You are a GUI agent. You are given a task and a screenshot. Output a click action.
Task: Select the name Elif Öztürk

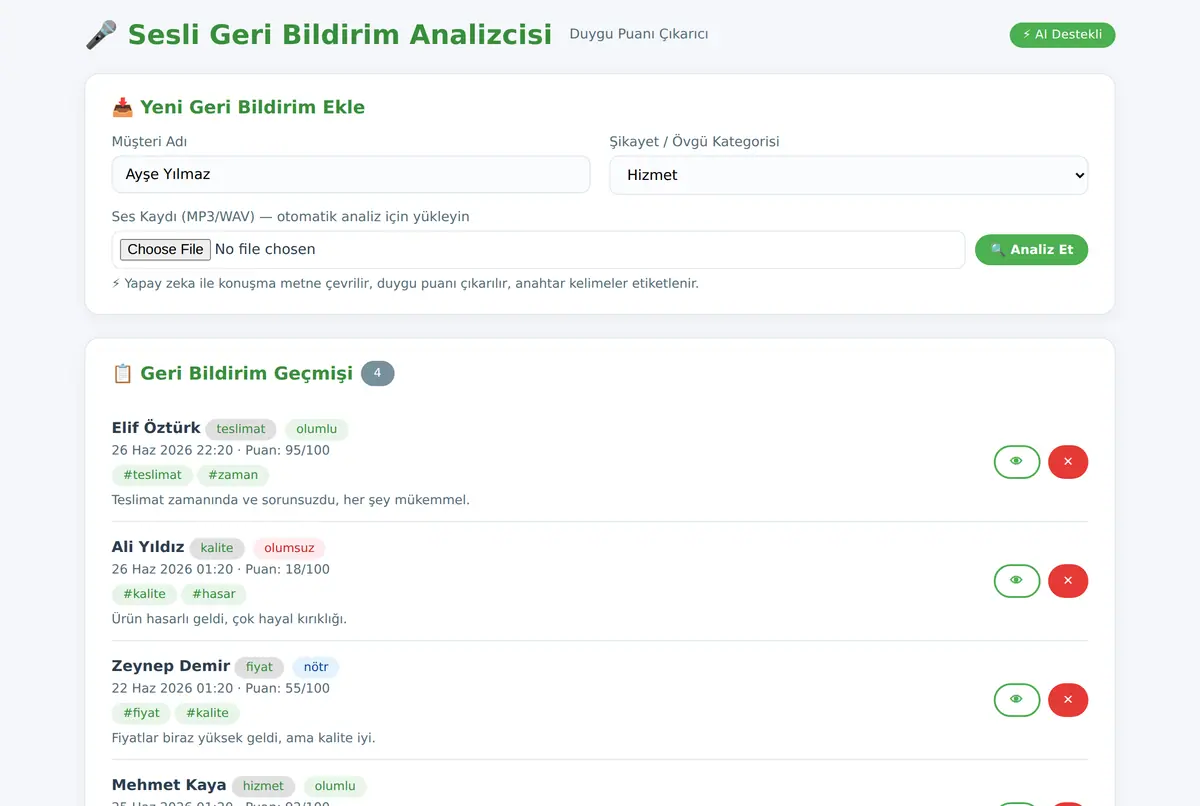coord(156,428)
